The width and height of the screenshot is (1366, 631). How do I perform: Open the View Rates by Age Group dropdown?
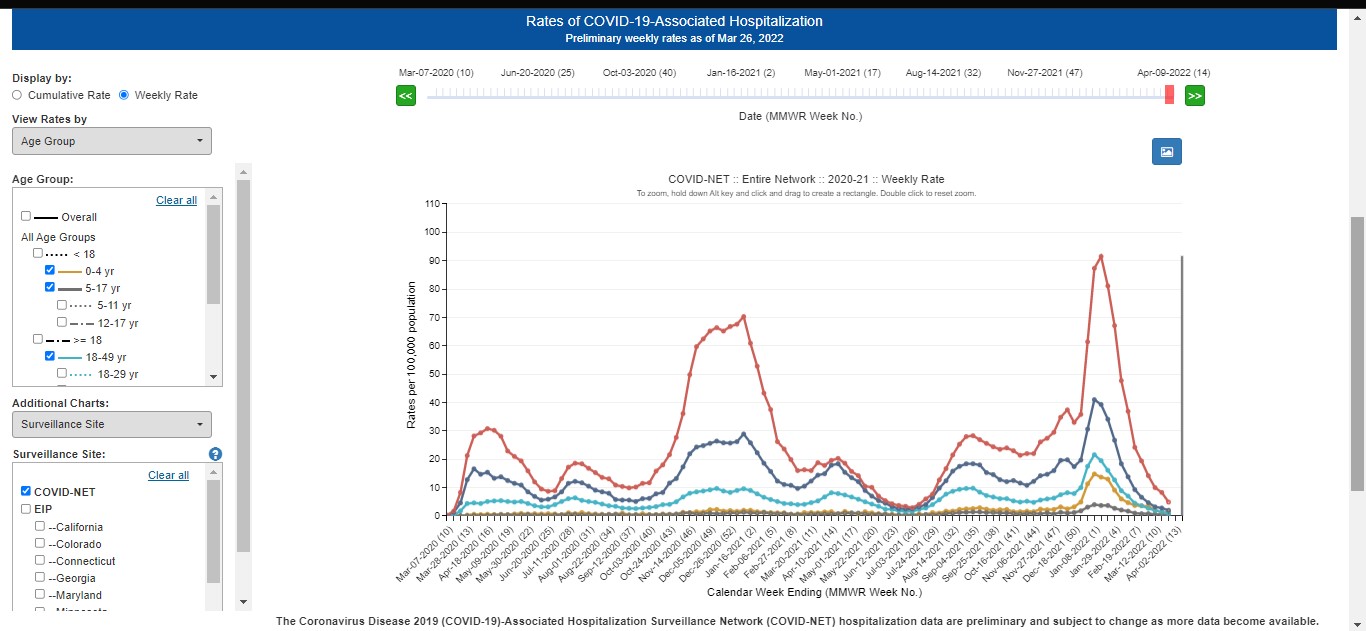click(112, 141)
